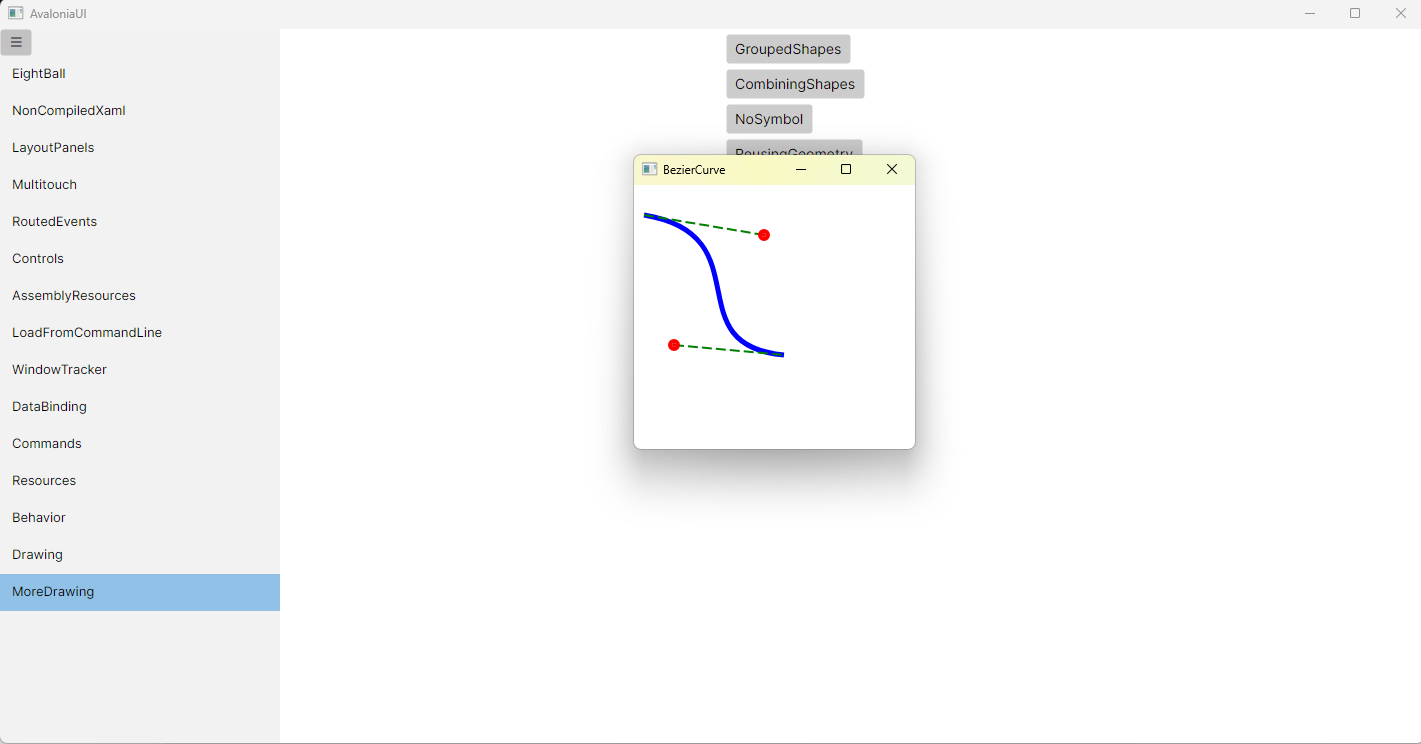
Task: Open the NonCompiledXaml page
Action: (140, 111)
